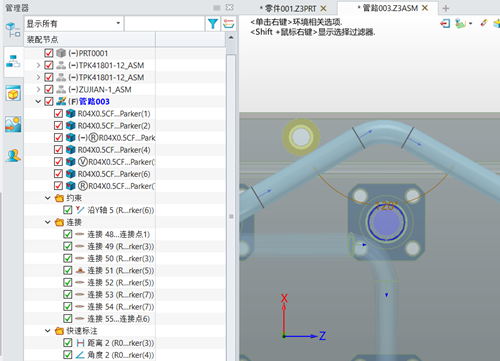Click the 沿Y轴 5 constraint icon

tap(80, 210)
